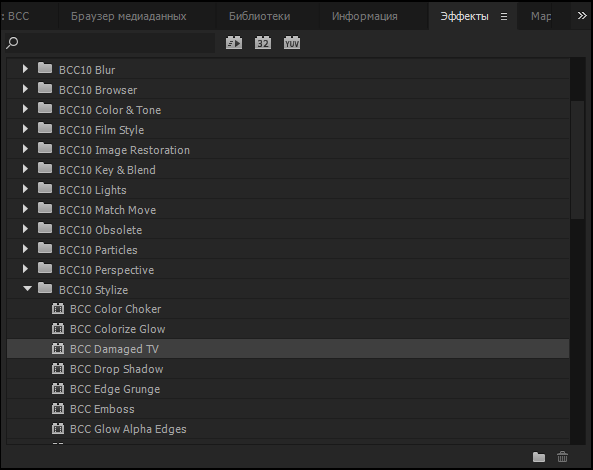Expand BCC10 Film Style folder
593x470 pixels.
point(25,129)
